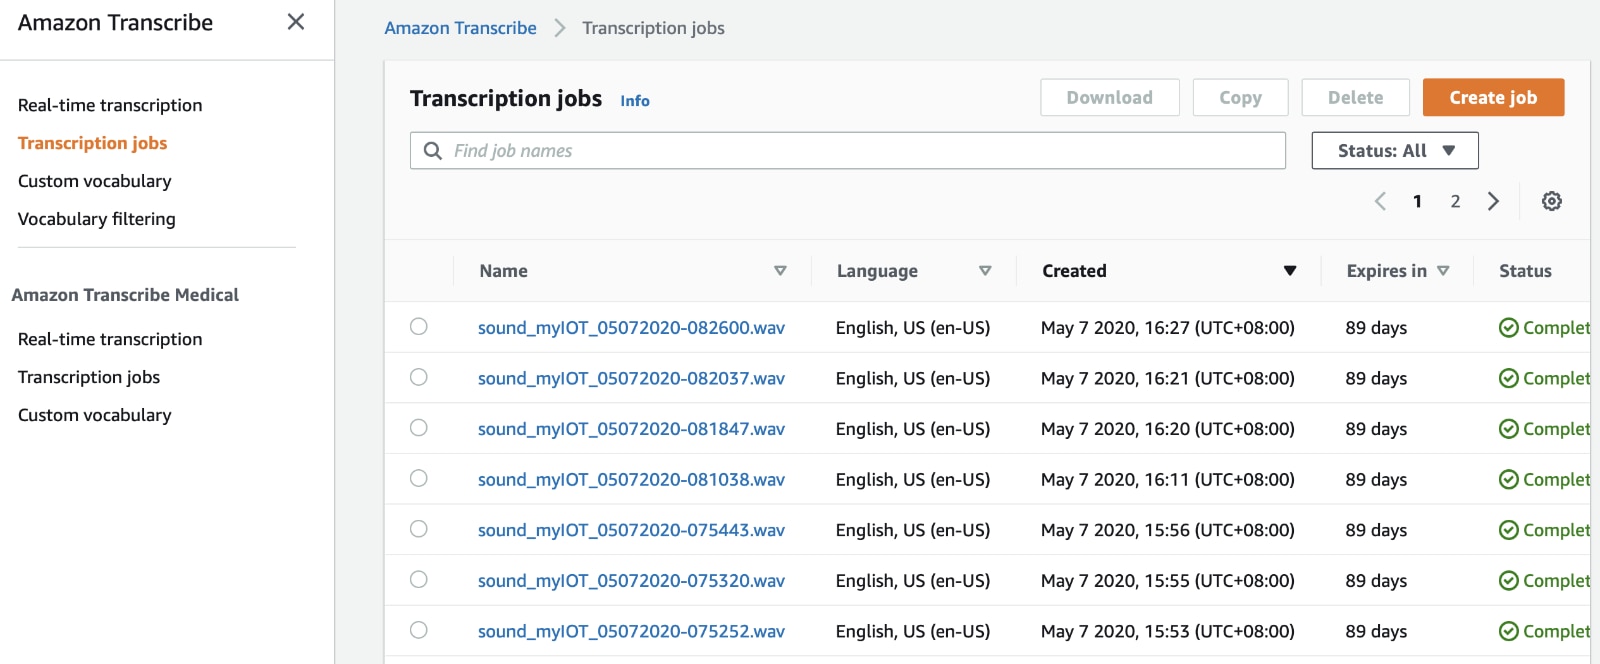Viewport: 1600px width, 664px height.
Task: Open table settings gear icon
Action: [x=1552, y=201]
